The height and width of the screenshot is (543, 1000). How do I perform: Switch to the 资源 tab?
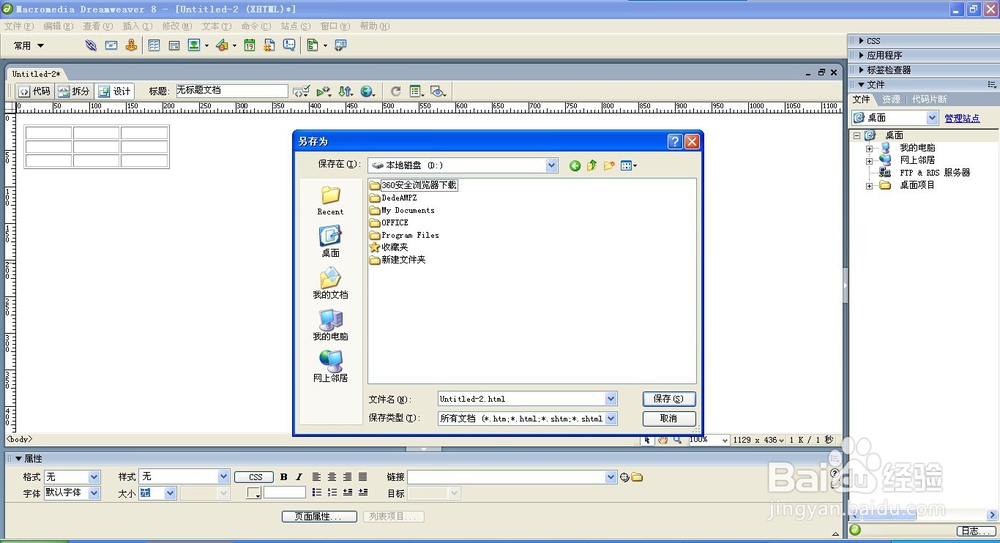891,100
